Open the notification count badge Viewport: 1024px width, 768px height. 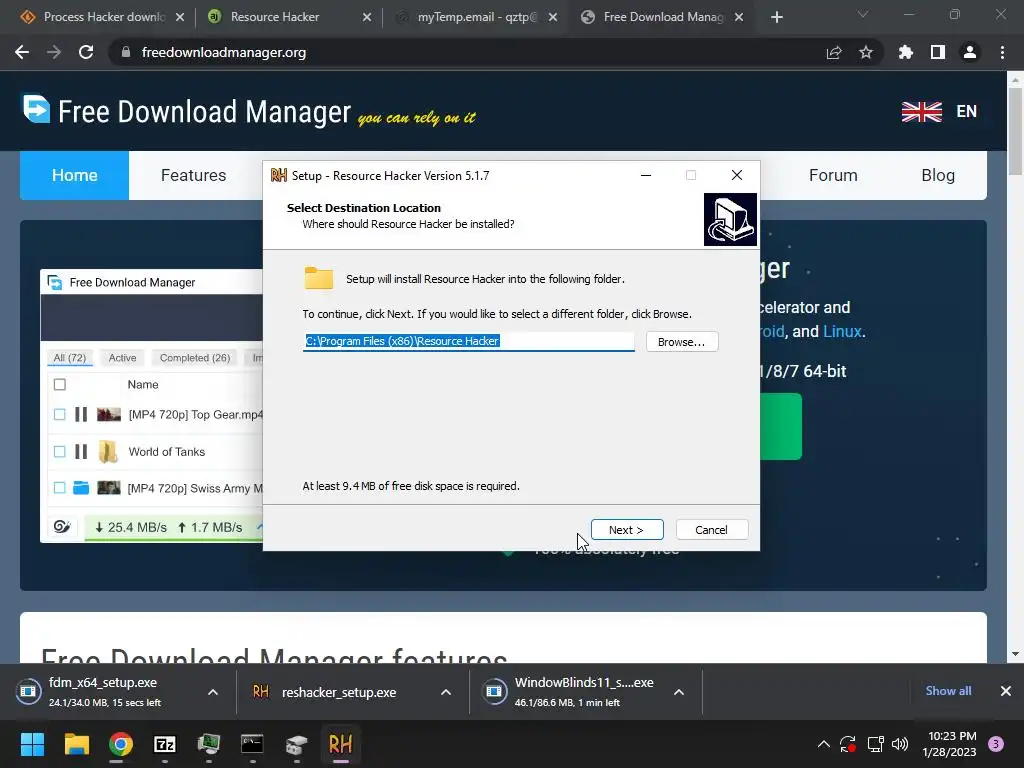point(996,744)
